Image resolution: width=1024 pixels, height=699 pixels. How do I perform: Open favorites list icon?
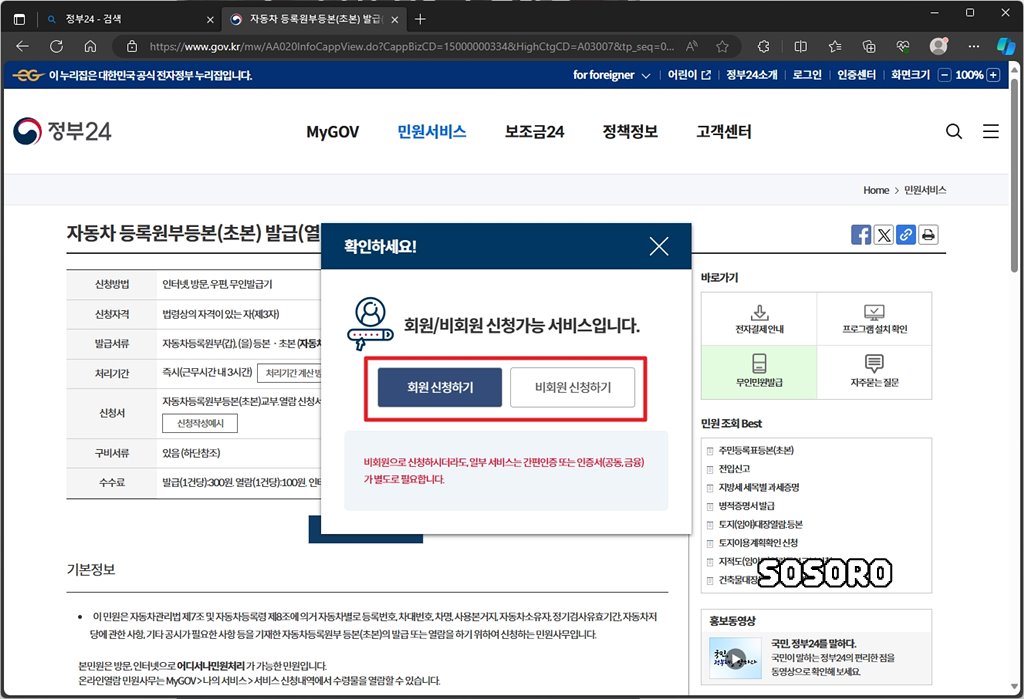[835, 46]
